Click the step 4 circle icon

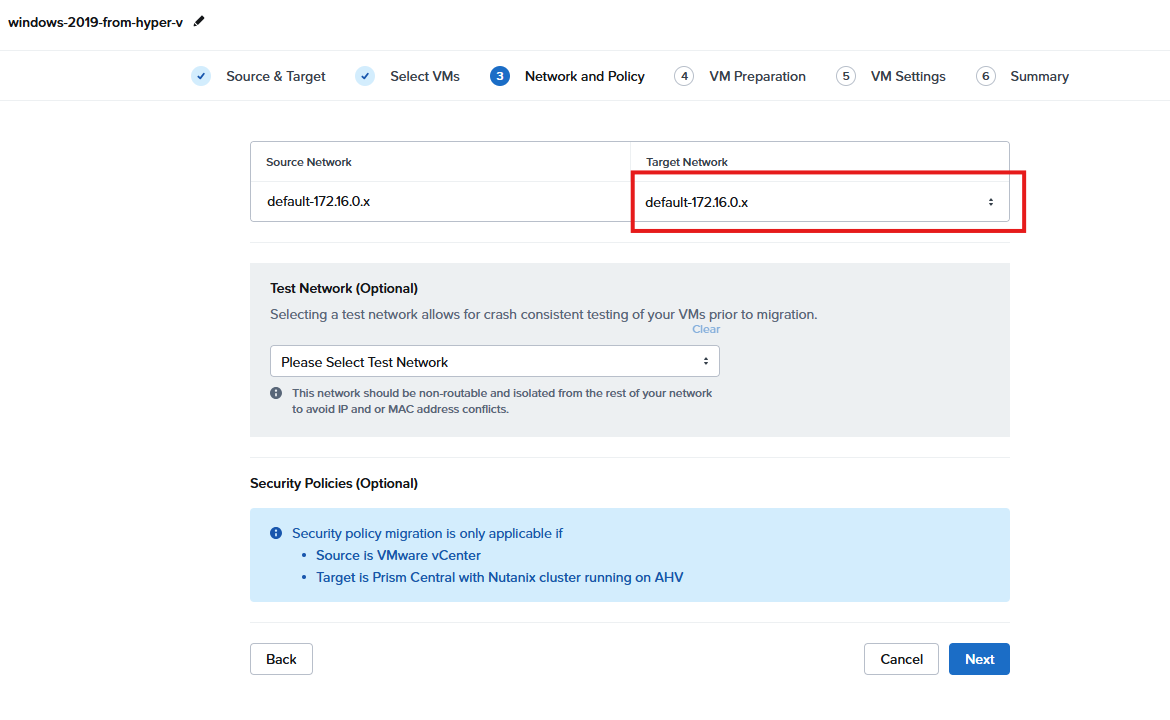(684, 76)
